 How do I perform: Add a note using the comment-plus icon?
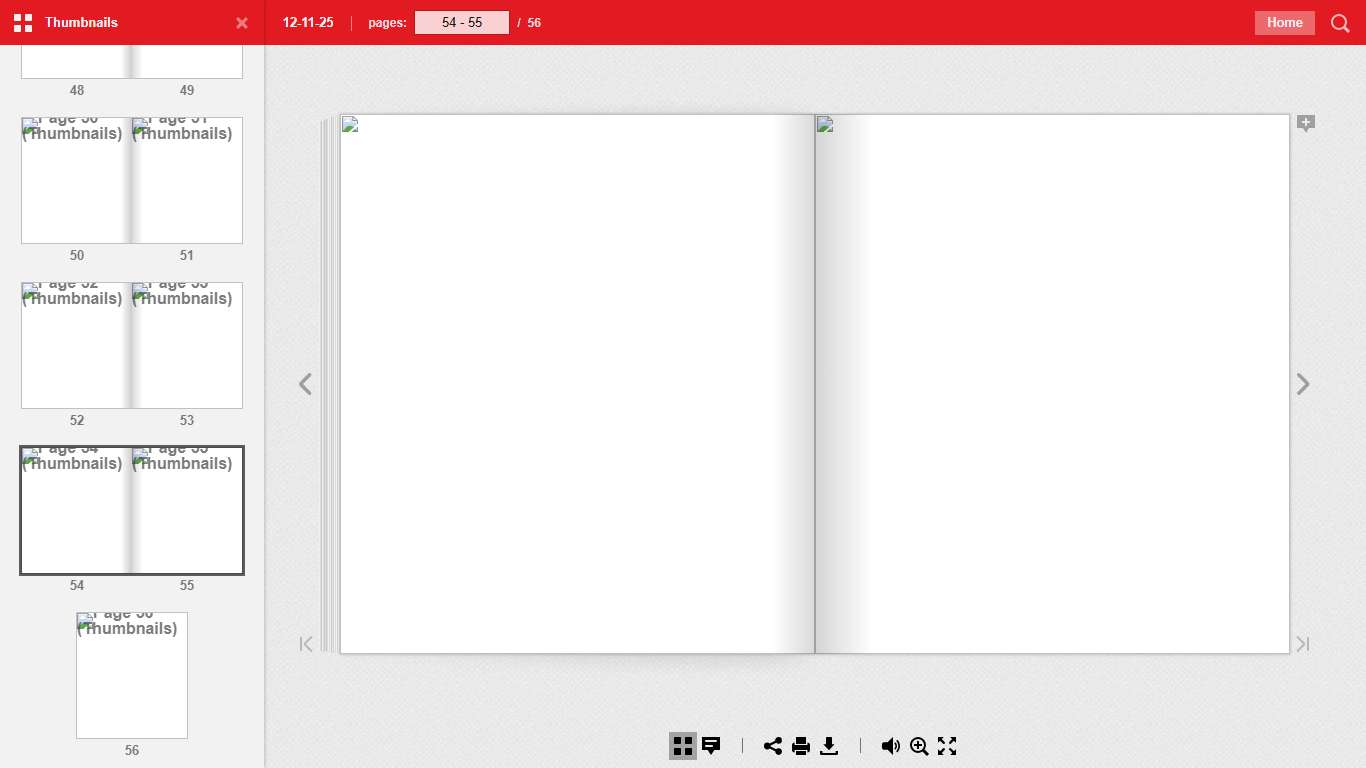click(1306, 123)
